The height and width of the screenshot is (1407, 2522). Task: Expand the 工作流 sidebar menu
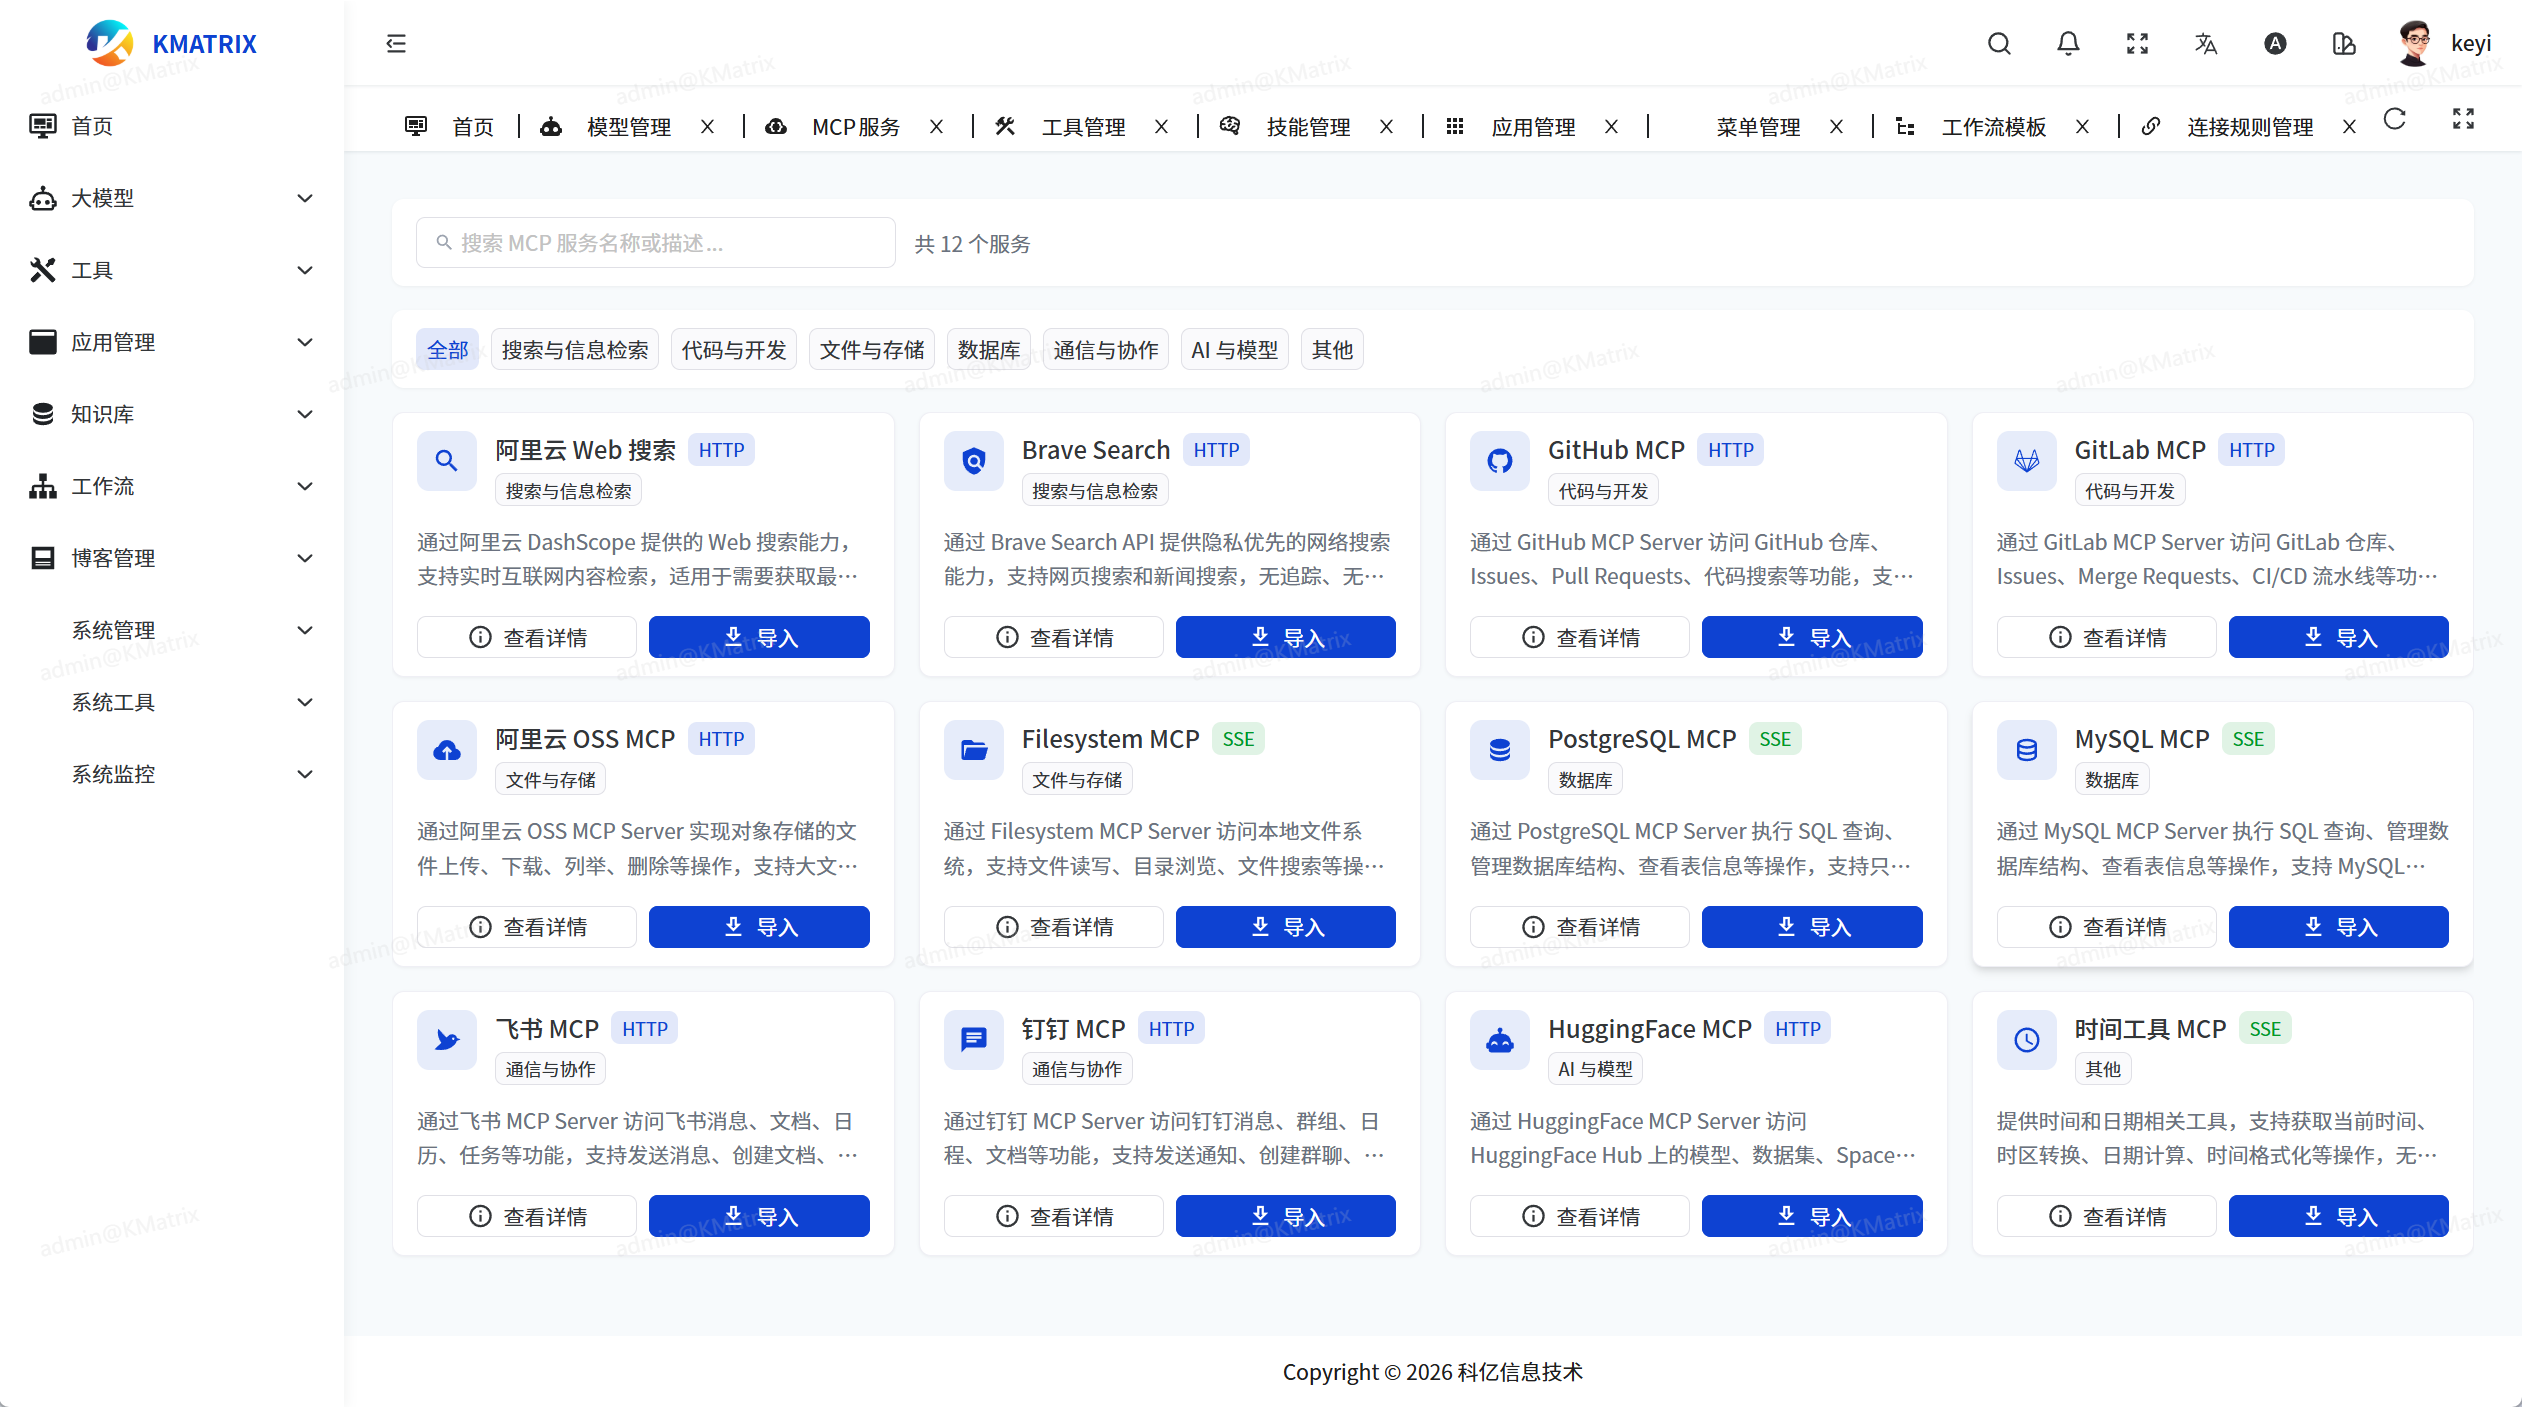pyautogui.click(x=172, y=486)
